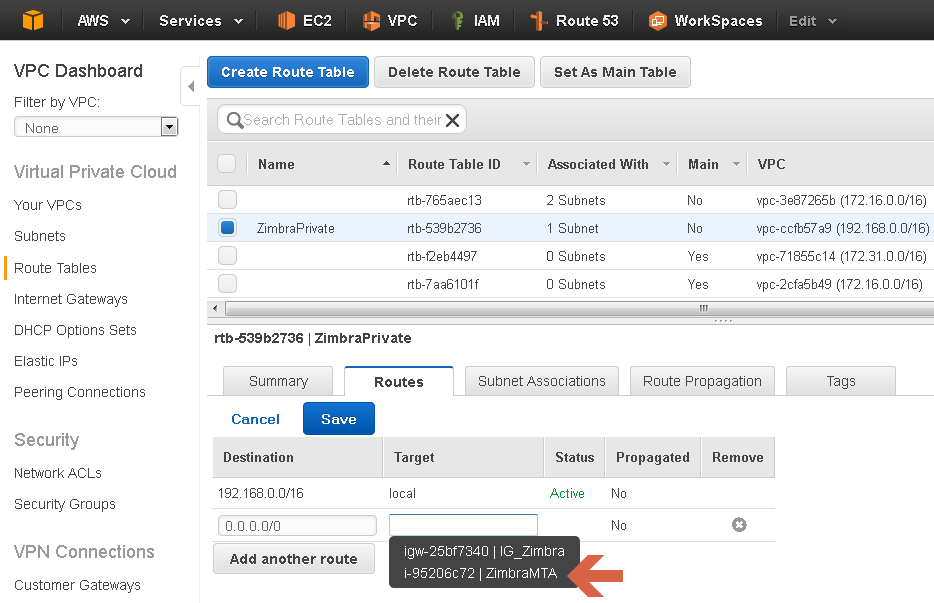Save the route changes
This screenshot has width=934, height=603.
[338, 419]
